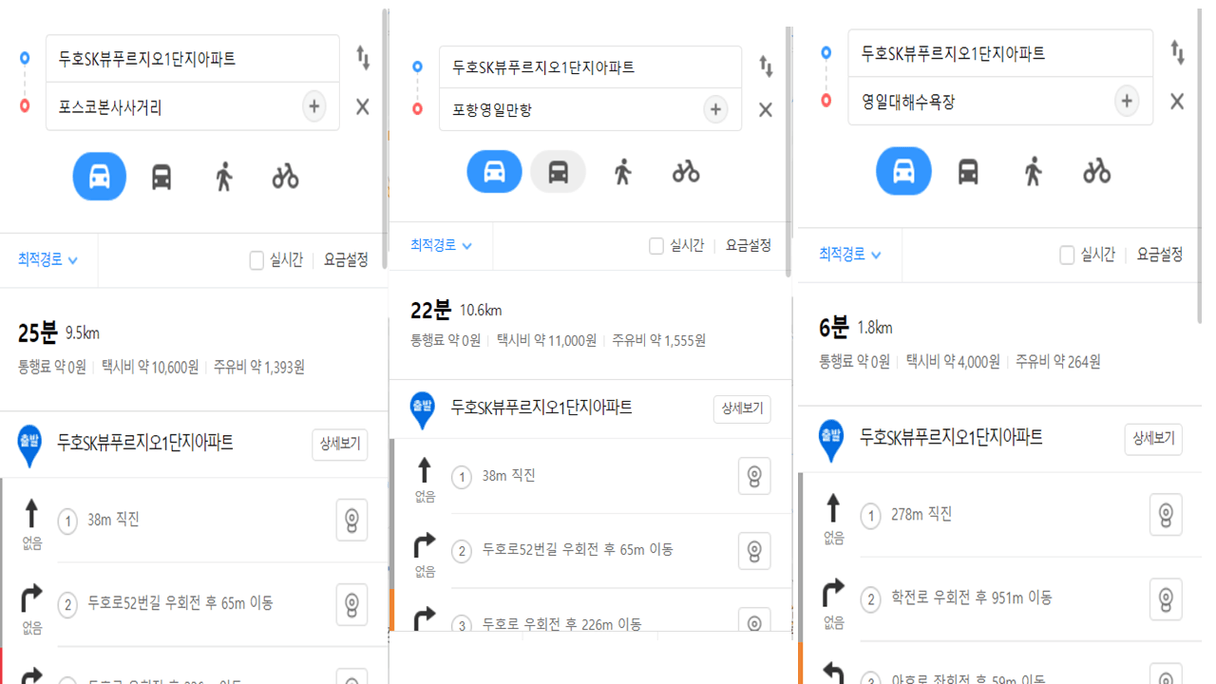This screenshot has height=684, width=1216.
Task: Click '택시비 약 10,600원' text
Action: [x=150, y=367]
